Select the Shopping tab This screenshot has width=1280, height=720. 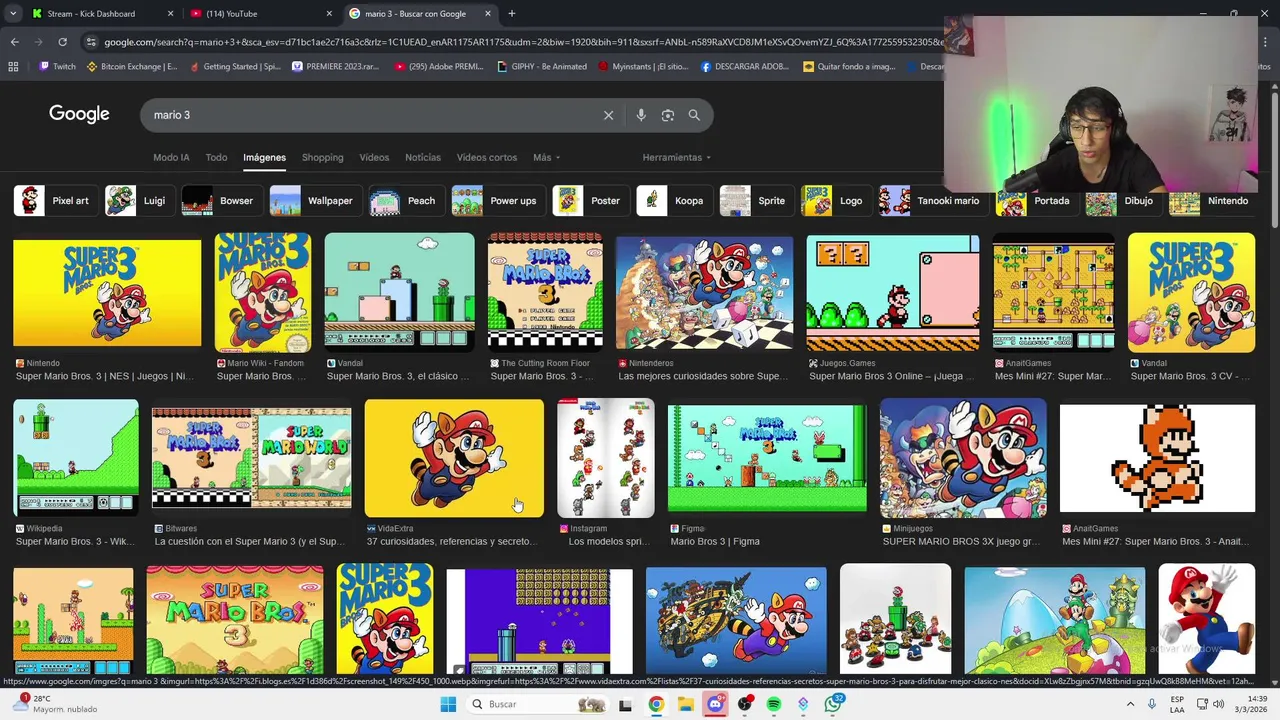[322, 157]
